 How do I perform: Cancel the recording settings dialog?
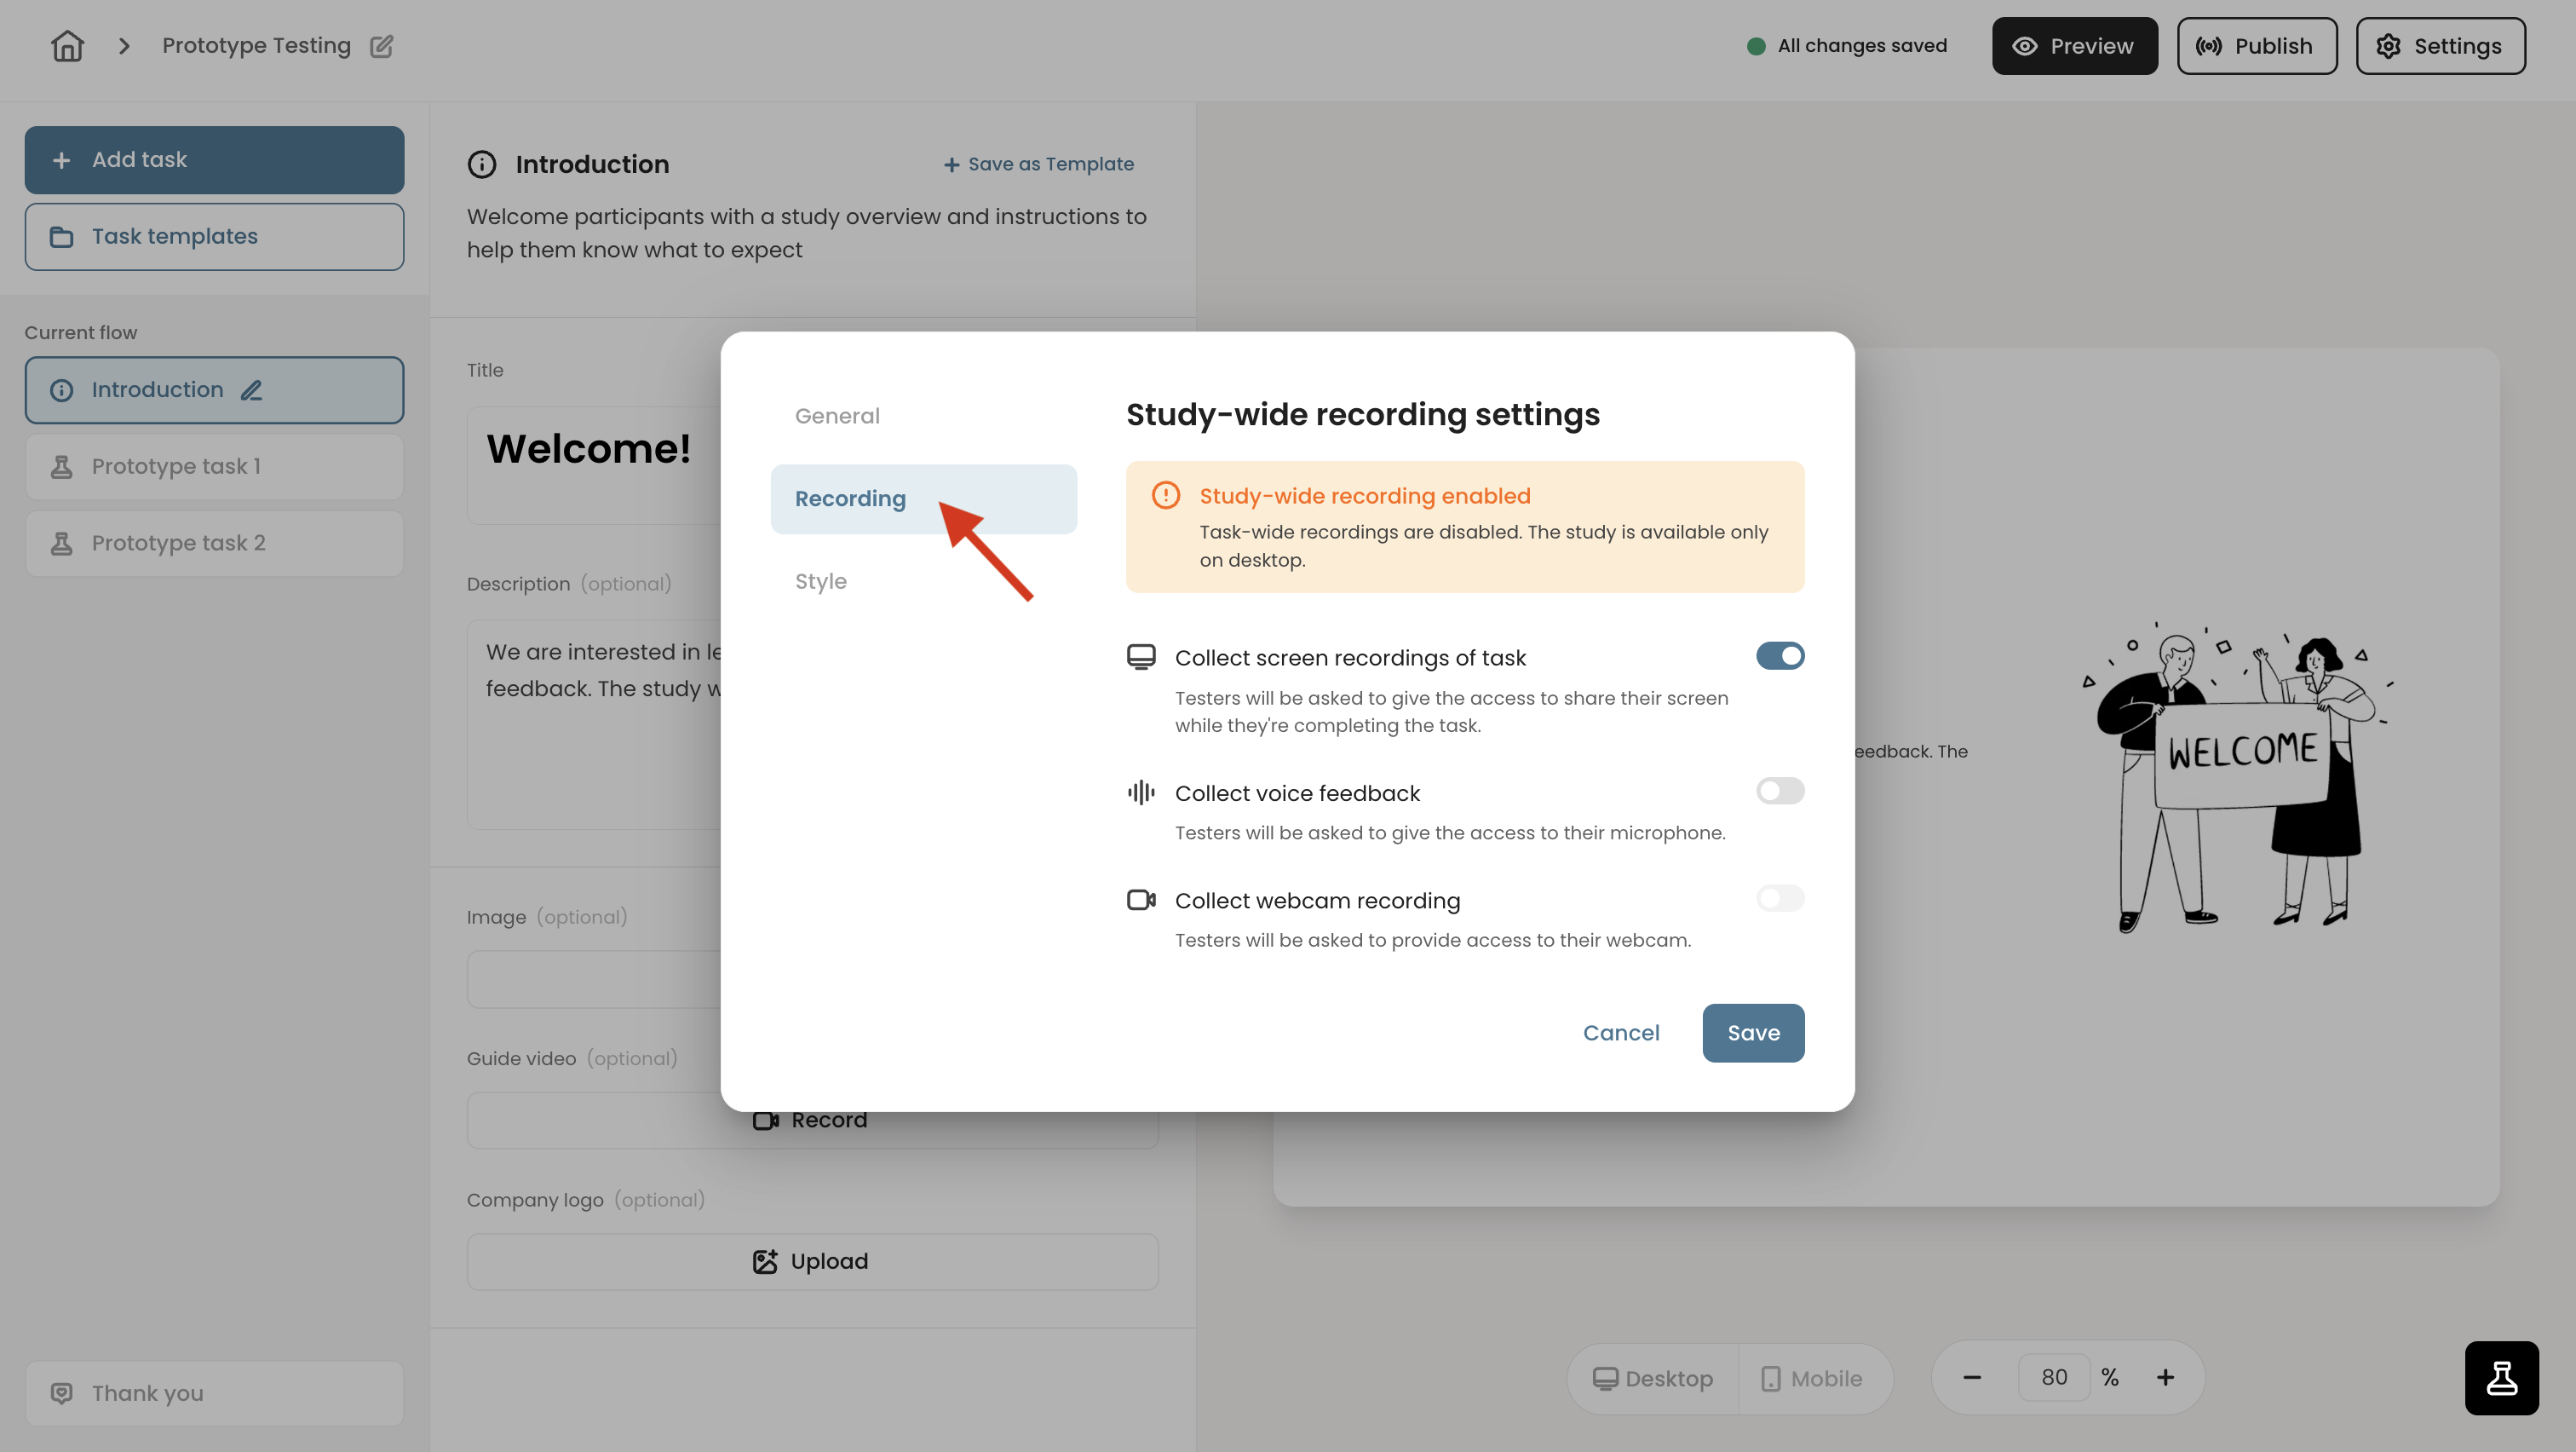[x=1621, y=1033]
